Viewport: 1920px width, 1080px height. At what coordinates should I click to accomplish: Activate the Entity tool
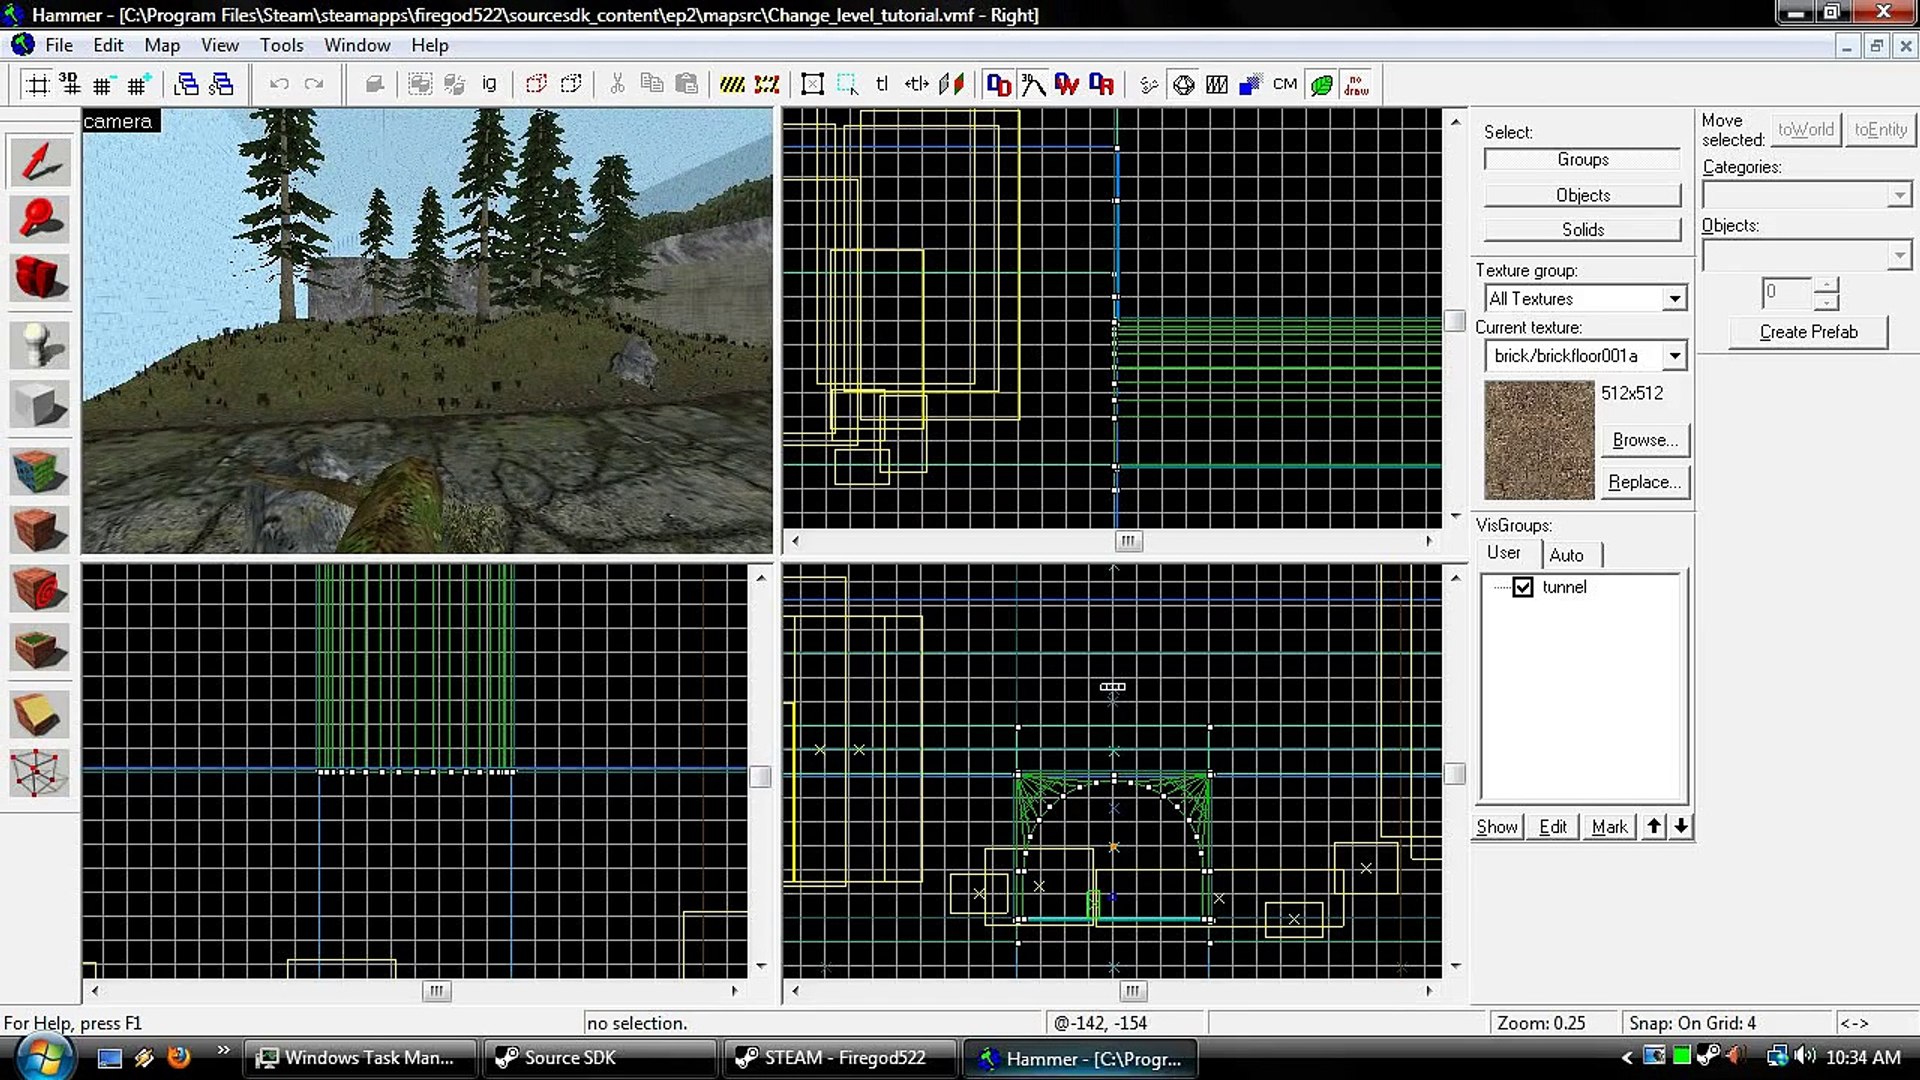(40, 345)
